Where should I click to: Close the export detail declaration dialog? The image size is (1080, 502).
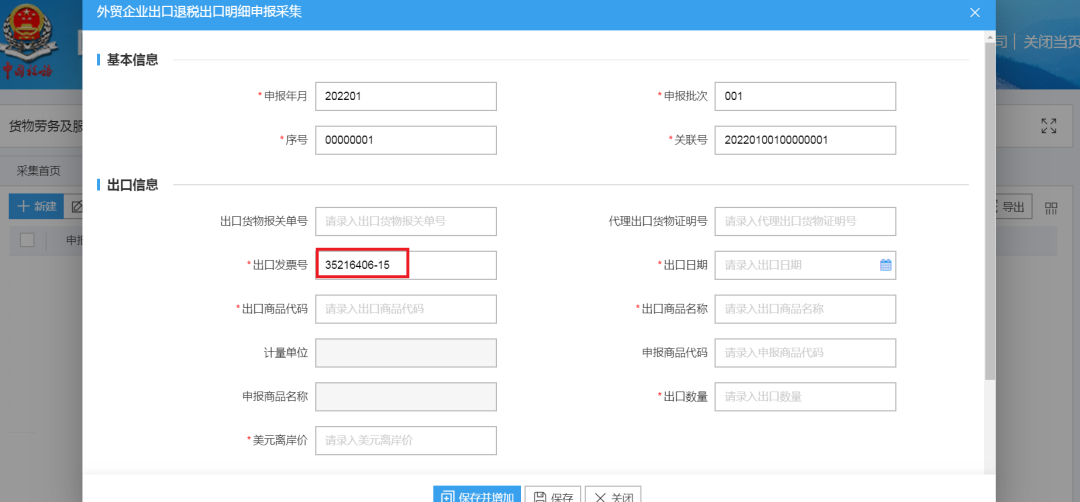(974, 12)
